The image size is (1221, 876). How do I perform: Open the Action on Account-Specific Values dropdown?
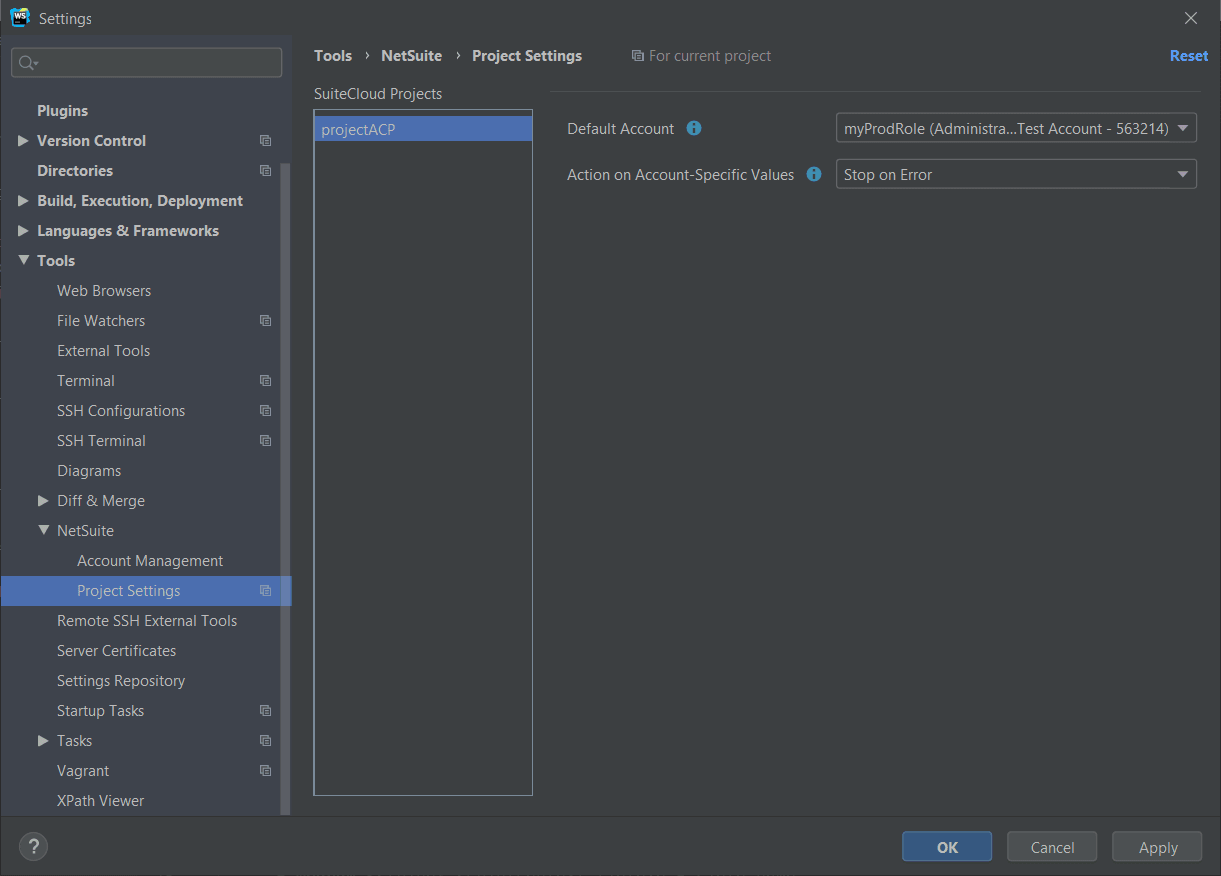[1016, 174]
